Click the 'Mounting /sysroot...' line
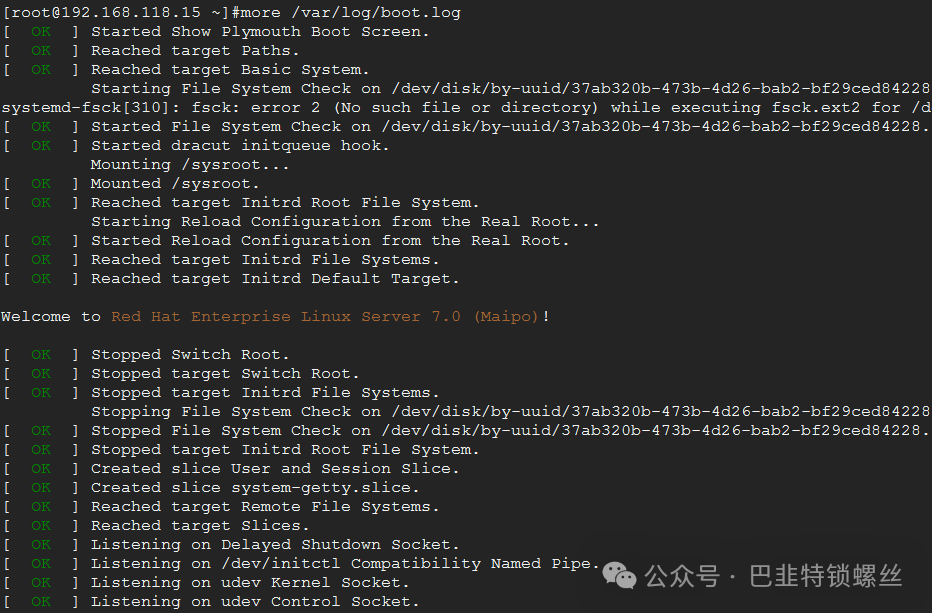Screen dimensions: 932x613 point(190,165)
